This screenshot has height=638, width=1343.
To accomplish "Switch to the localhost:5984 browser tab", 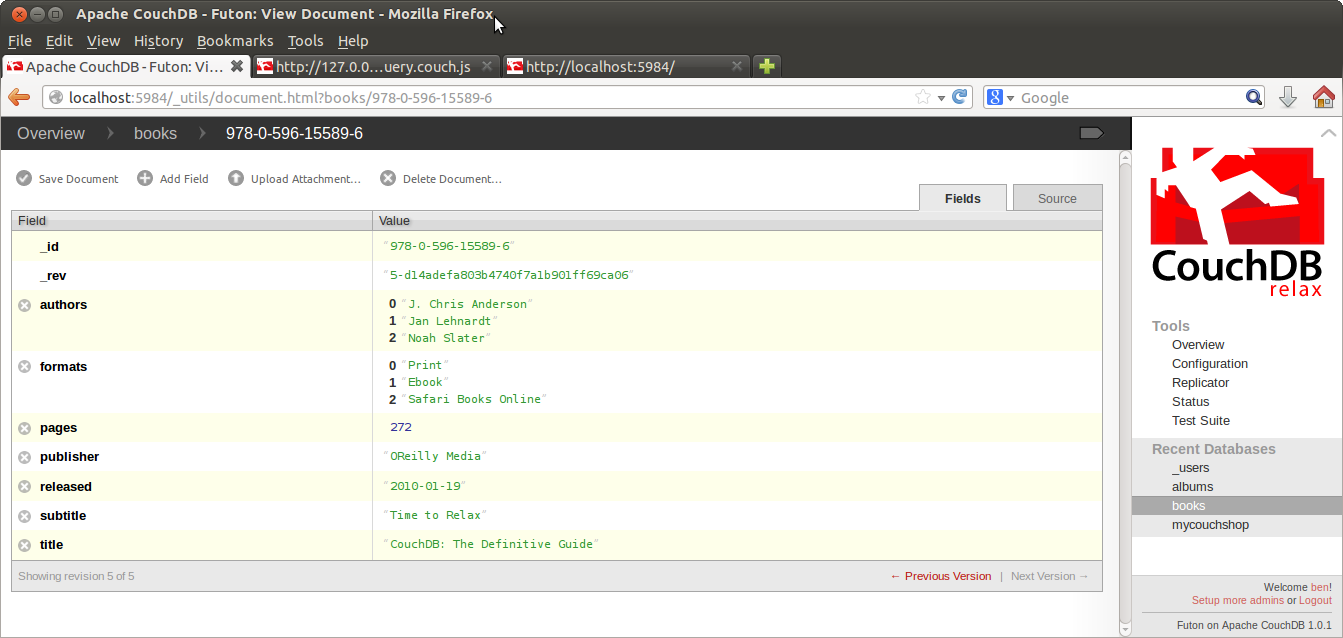I will (625, 66).
